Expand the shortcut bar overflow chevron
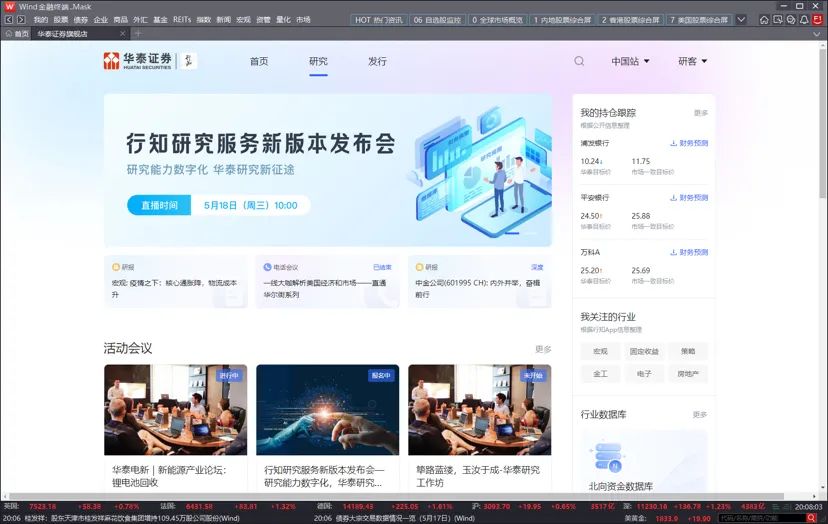828x524 pixels. [741, 20]
